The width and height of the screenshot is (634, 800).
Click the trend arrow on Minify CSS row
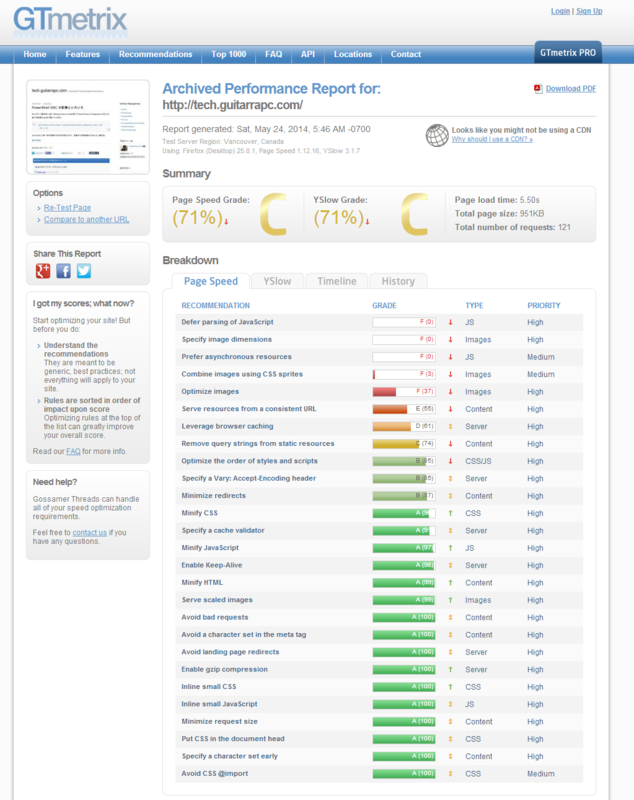click(450, 513)
